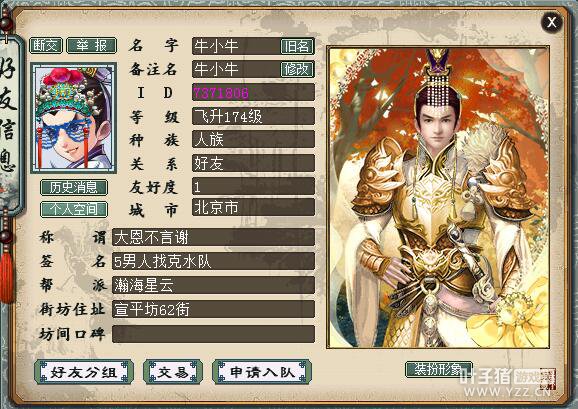The height and width of the screenshot is (409, 578).
Task: Visit 个人空间 personal space
Action: [74, 210]
